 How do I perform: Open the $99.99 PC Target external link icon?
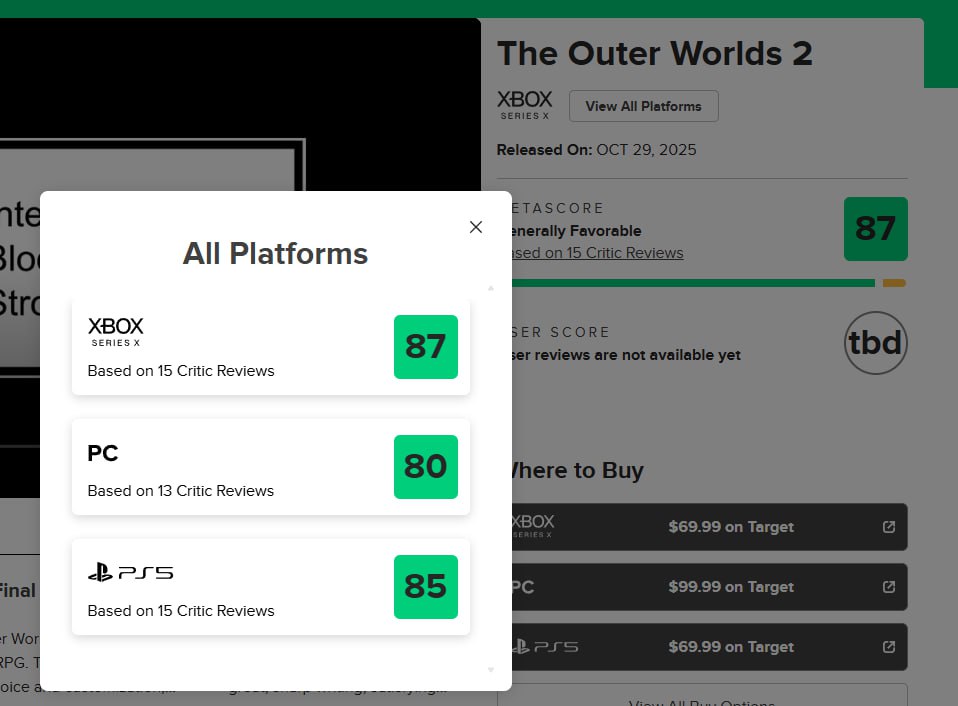pyautogui.click(x=888, y=587)
